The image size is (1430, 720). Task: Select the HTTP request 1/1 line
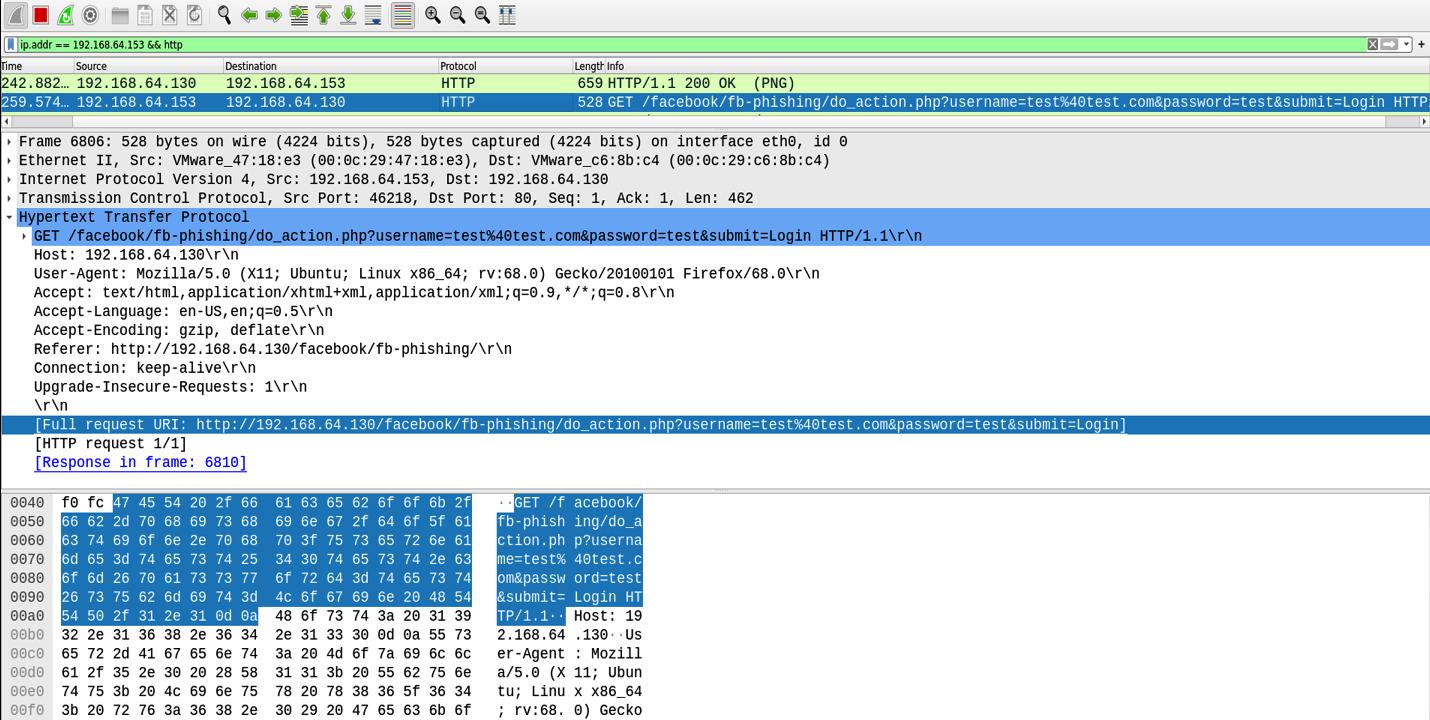click(110, 444)
